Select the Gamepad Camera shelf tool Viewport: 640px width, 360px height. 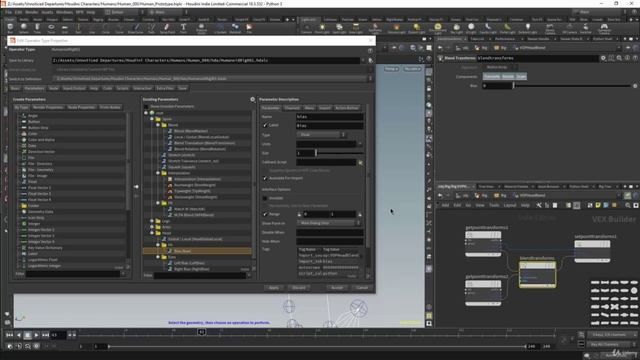point(604,28)
